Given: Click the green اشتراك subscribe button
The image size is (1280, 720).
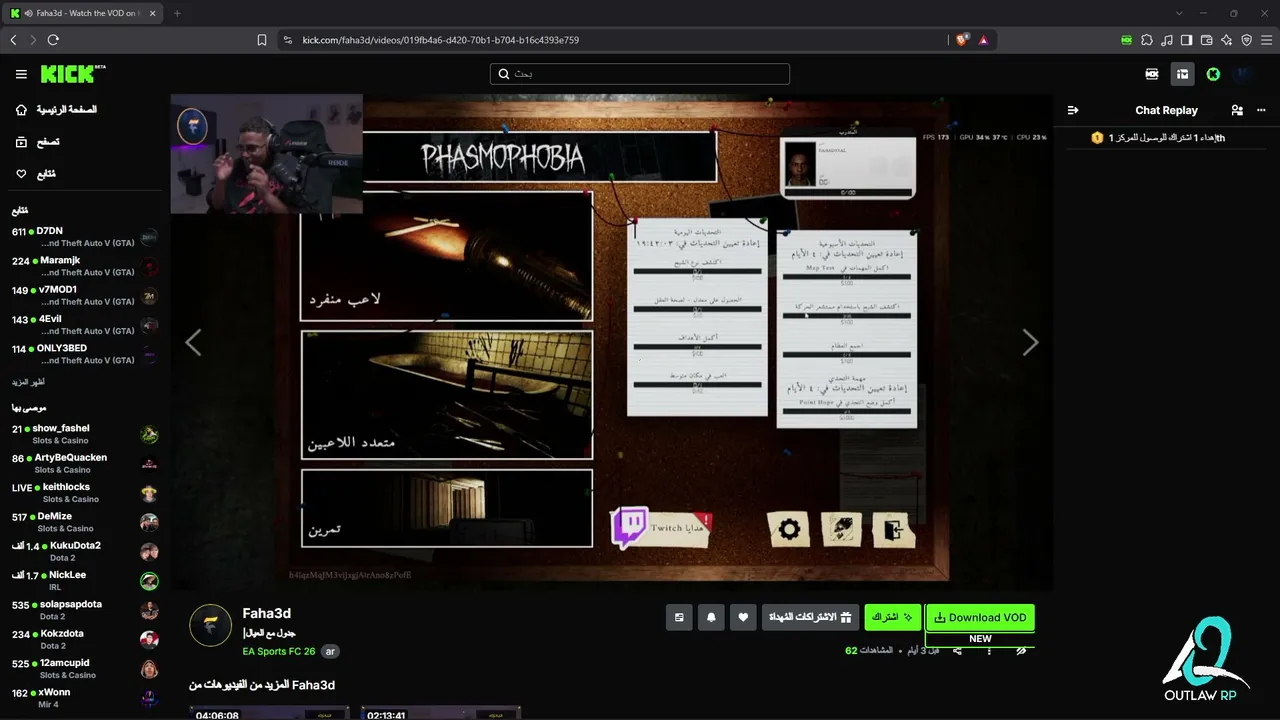Looking at the screenshot, I should [x=892, y=618].
